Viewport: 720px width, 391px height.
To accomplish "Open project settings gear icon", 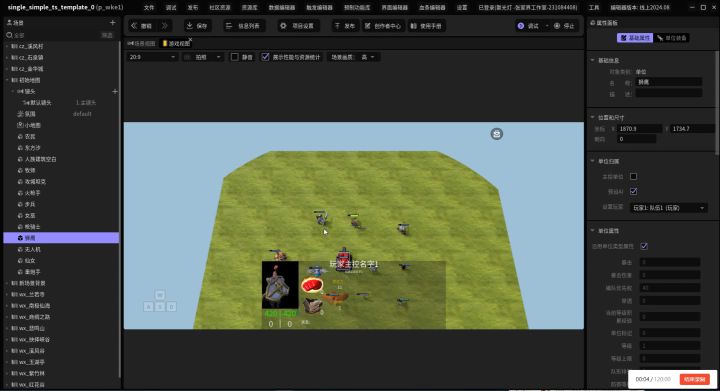I will (283, 26).
